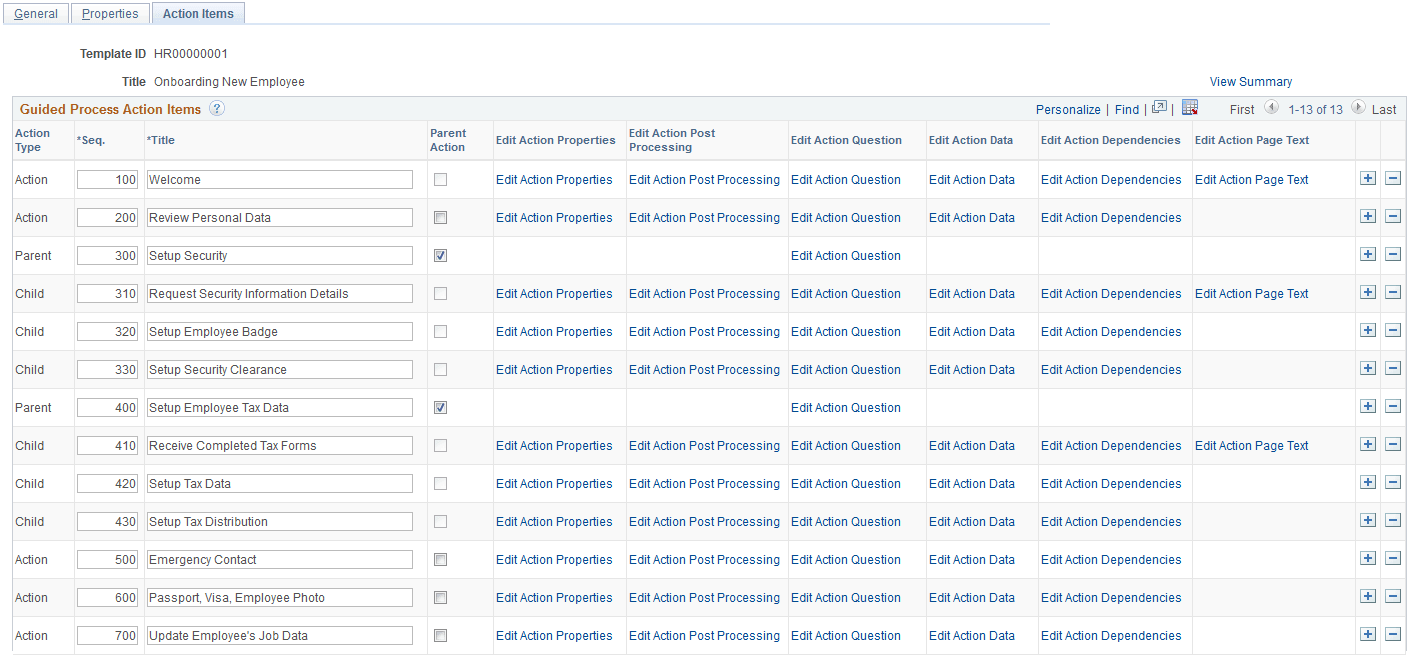Click the Setup Employee Badge title field
This screenshot has height=658, width=1409.
[279, 331]
